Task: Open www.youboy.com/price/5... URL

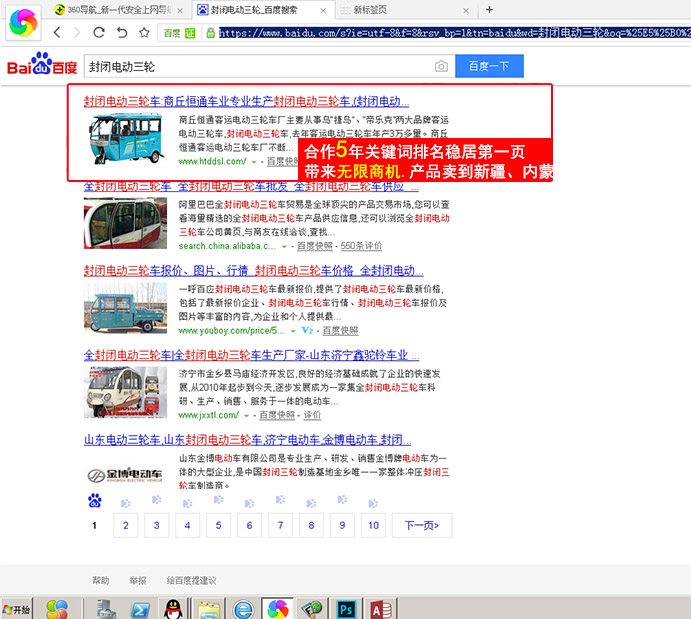Action: pyautogui.click(x=231, y=330)
